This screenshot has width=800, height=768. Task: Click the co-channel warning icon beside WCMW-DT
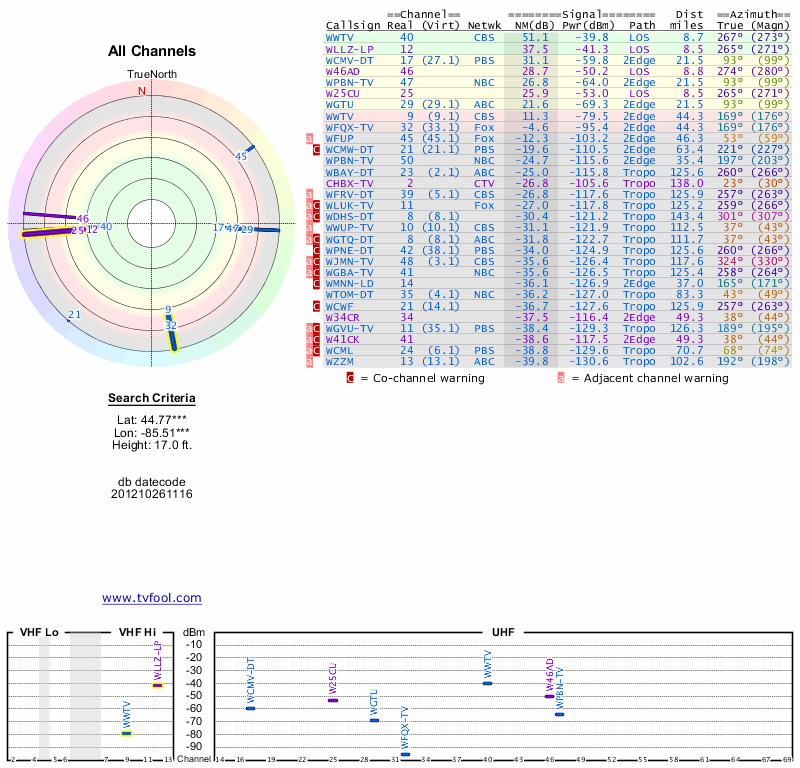317,150
